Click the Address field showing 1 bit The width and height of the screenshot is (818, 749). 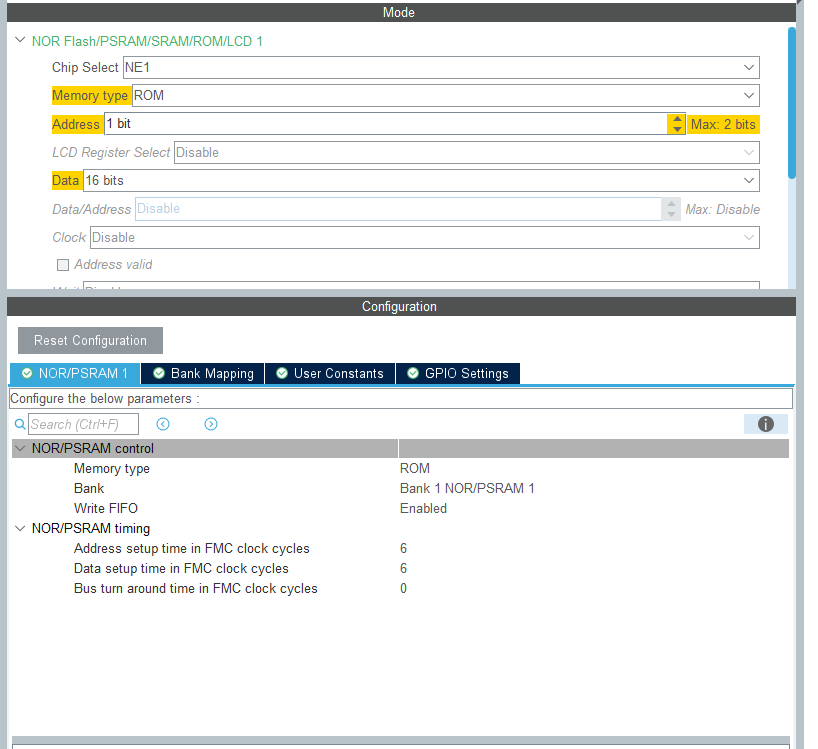click(x=386, y=124)
